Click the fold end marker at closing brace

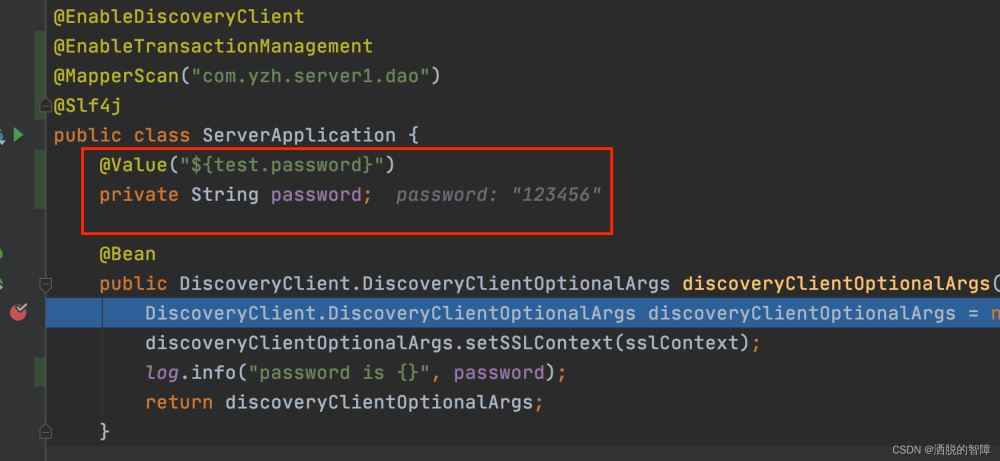pyautogui.click(x=45, y=431)
